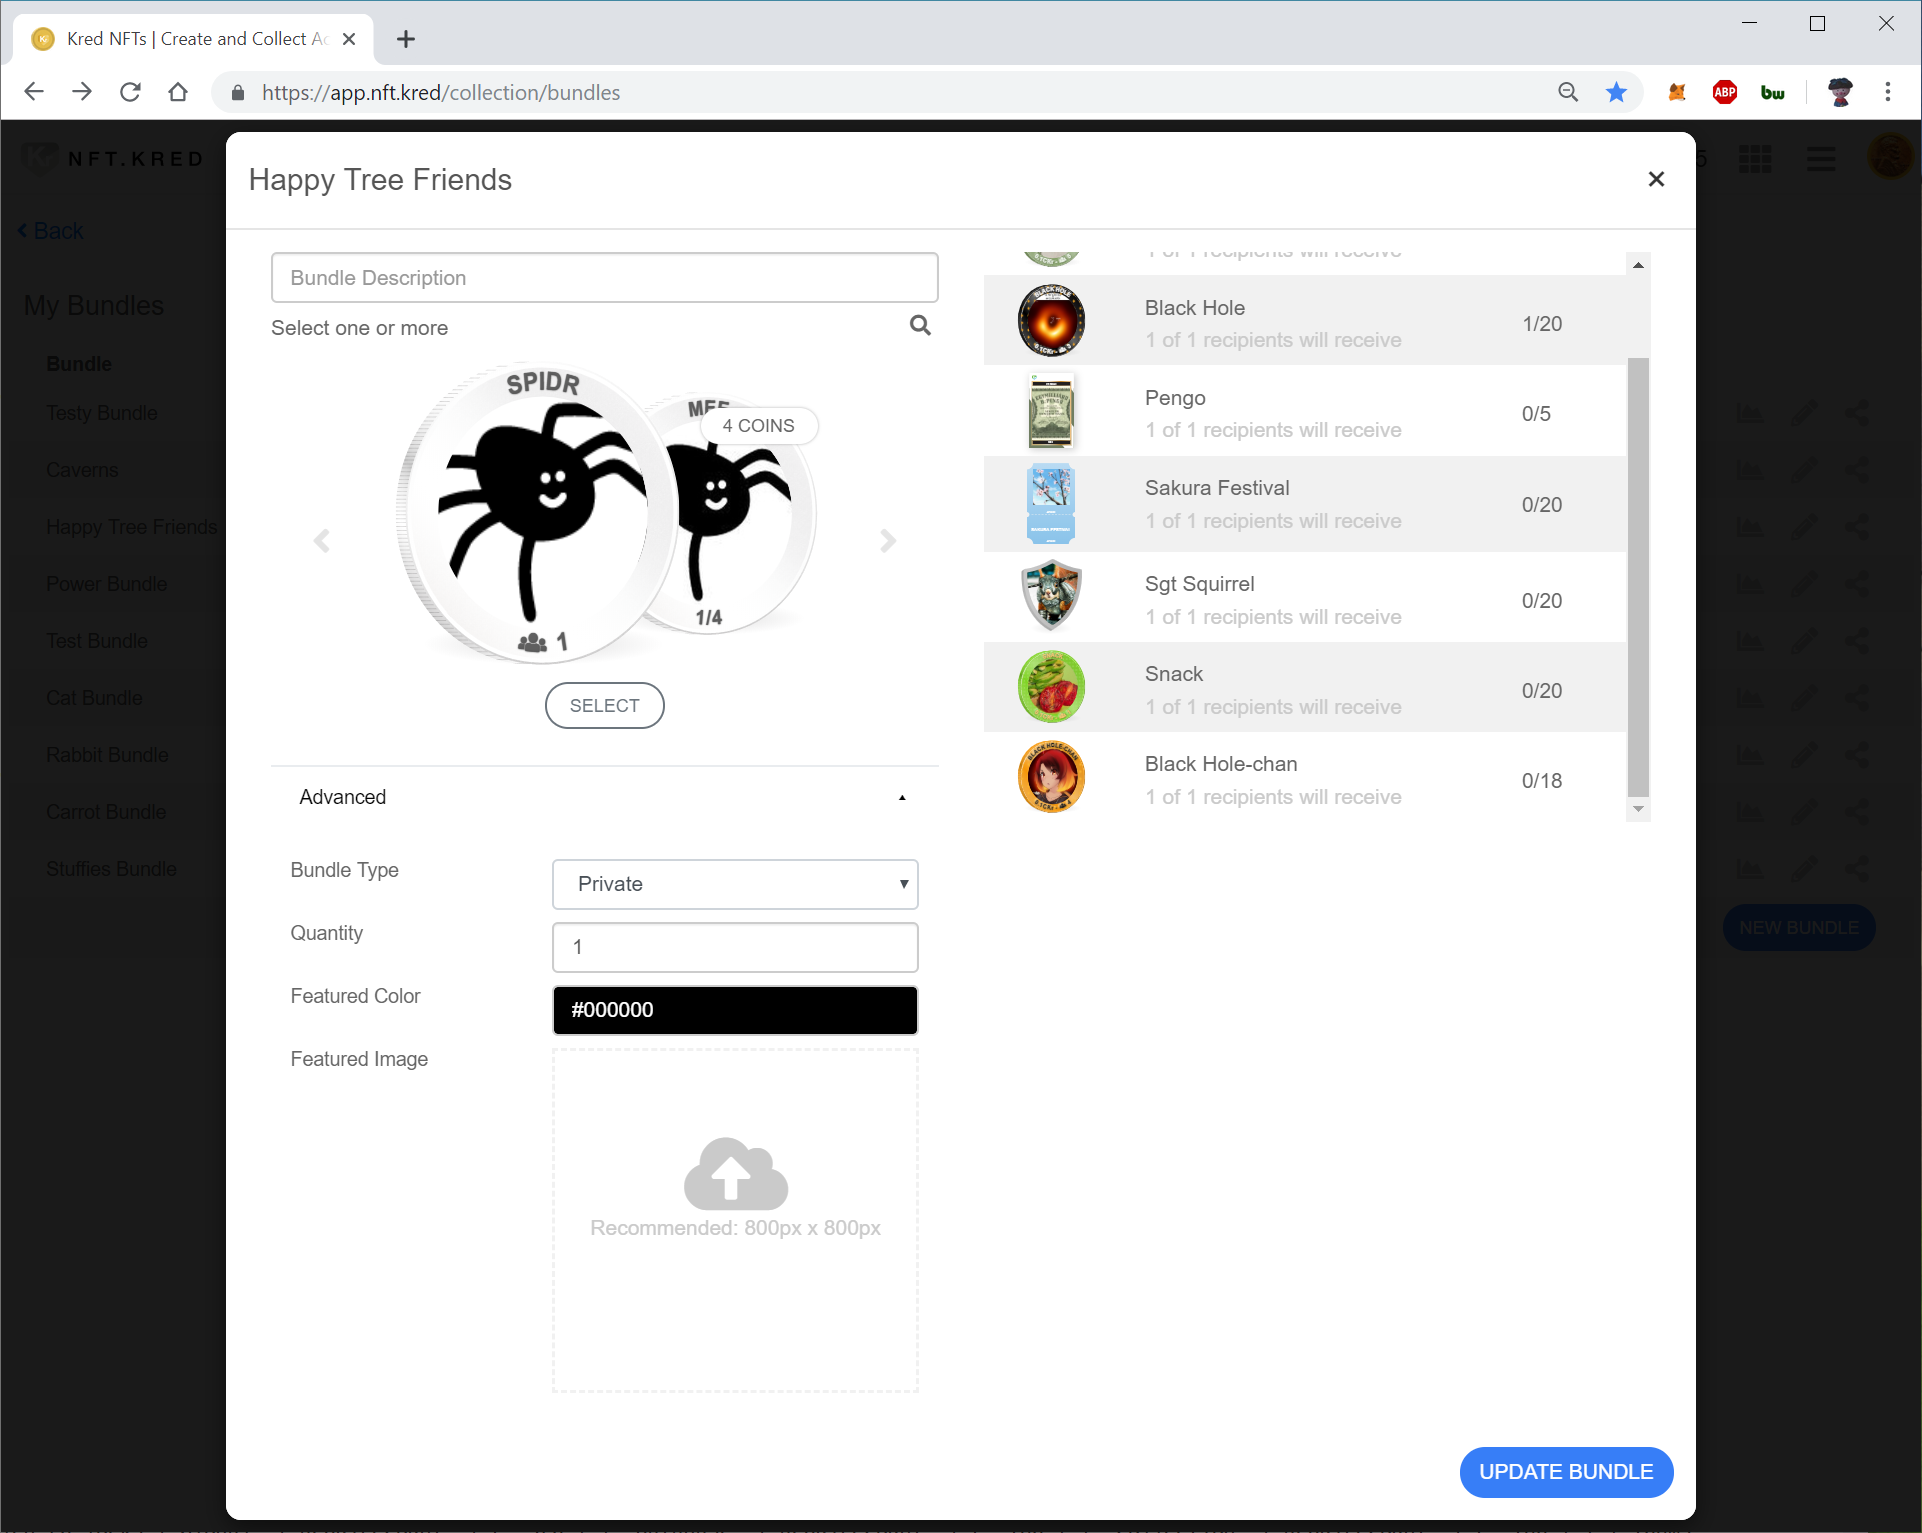Select the Black Hole-chan coin row
1922x1533 pixels.
[1304, 780]
